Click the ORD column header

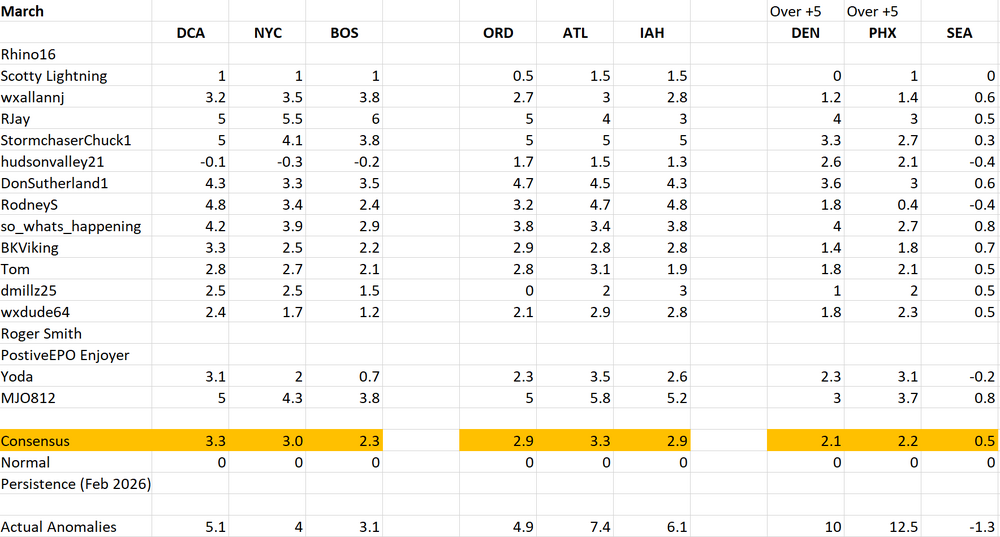click(x=498, y=33)
